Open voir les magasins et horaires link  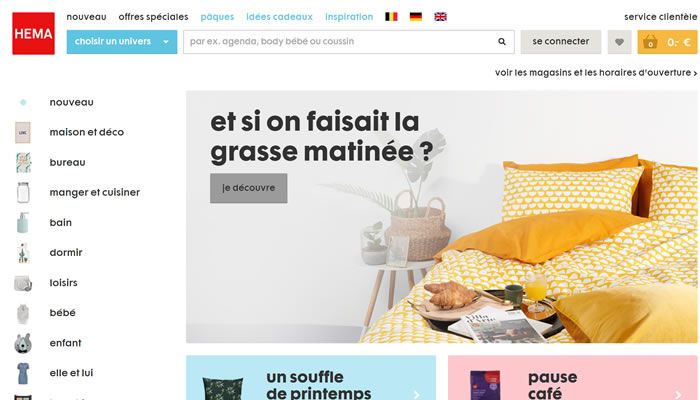coord(596,73)
